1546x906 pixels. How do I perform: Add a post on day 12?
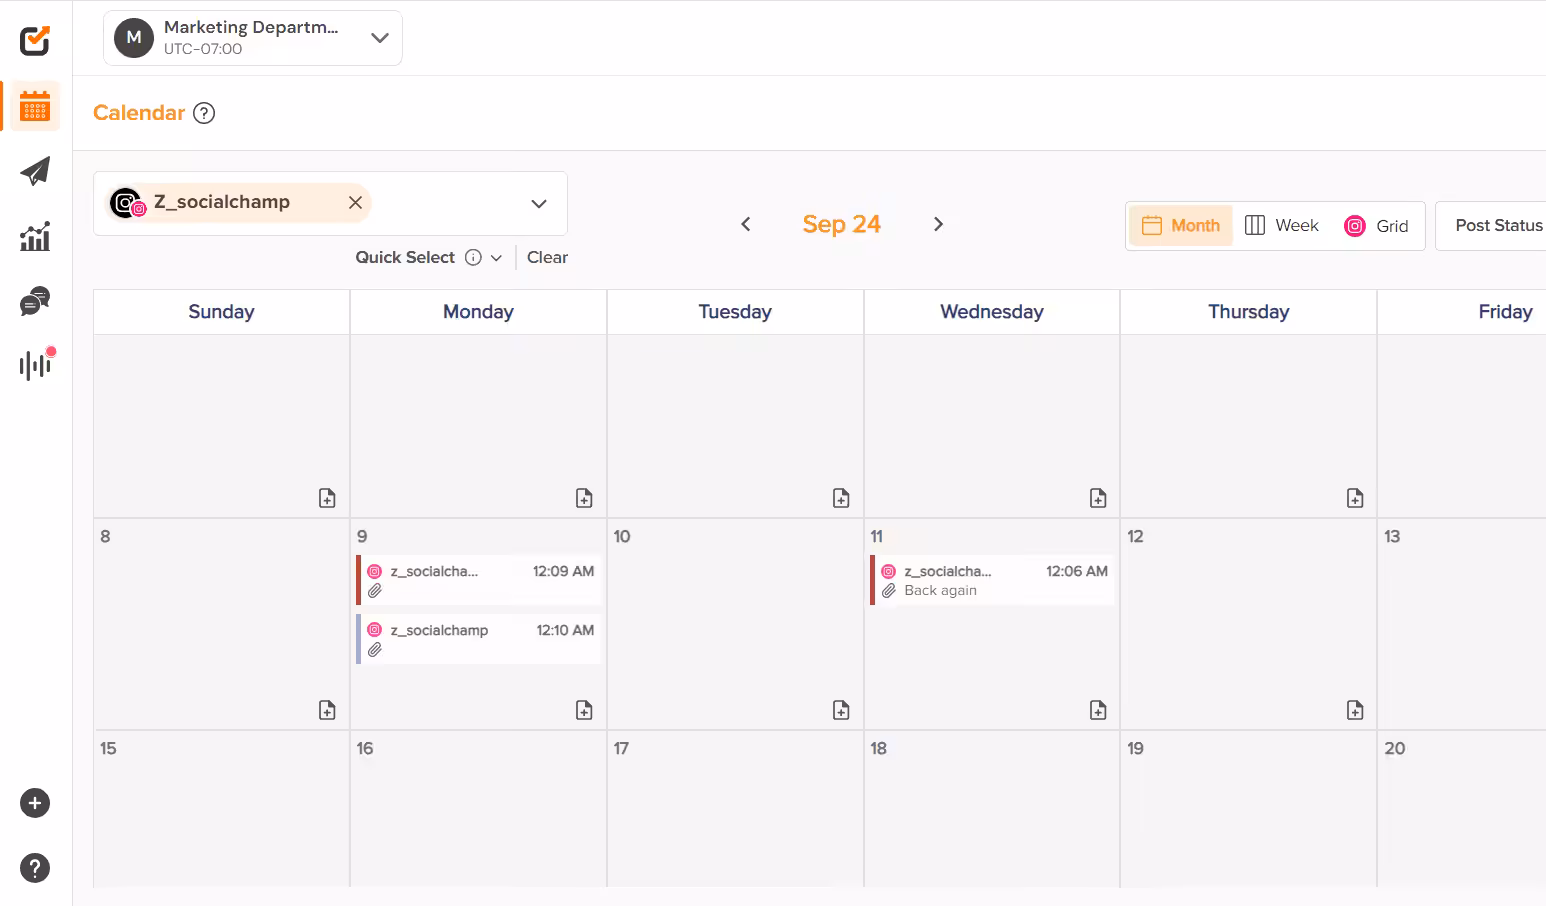(x=1355, y=710)
